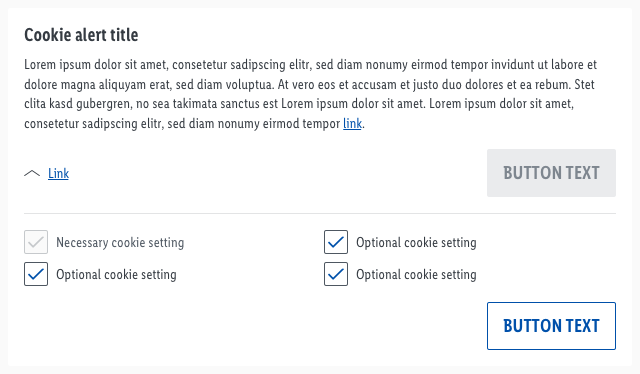640x374 pixels.
Task: Click the paragraph line starting with dolore magna
Action: (309, 85)
